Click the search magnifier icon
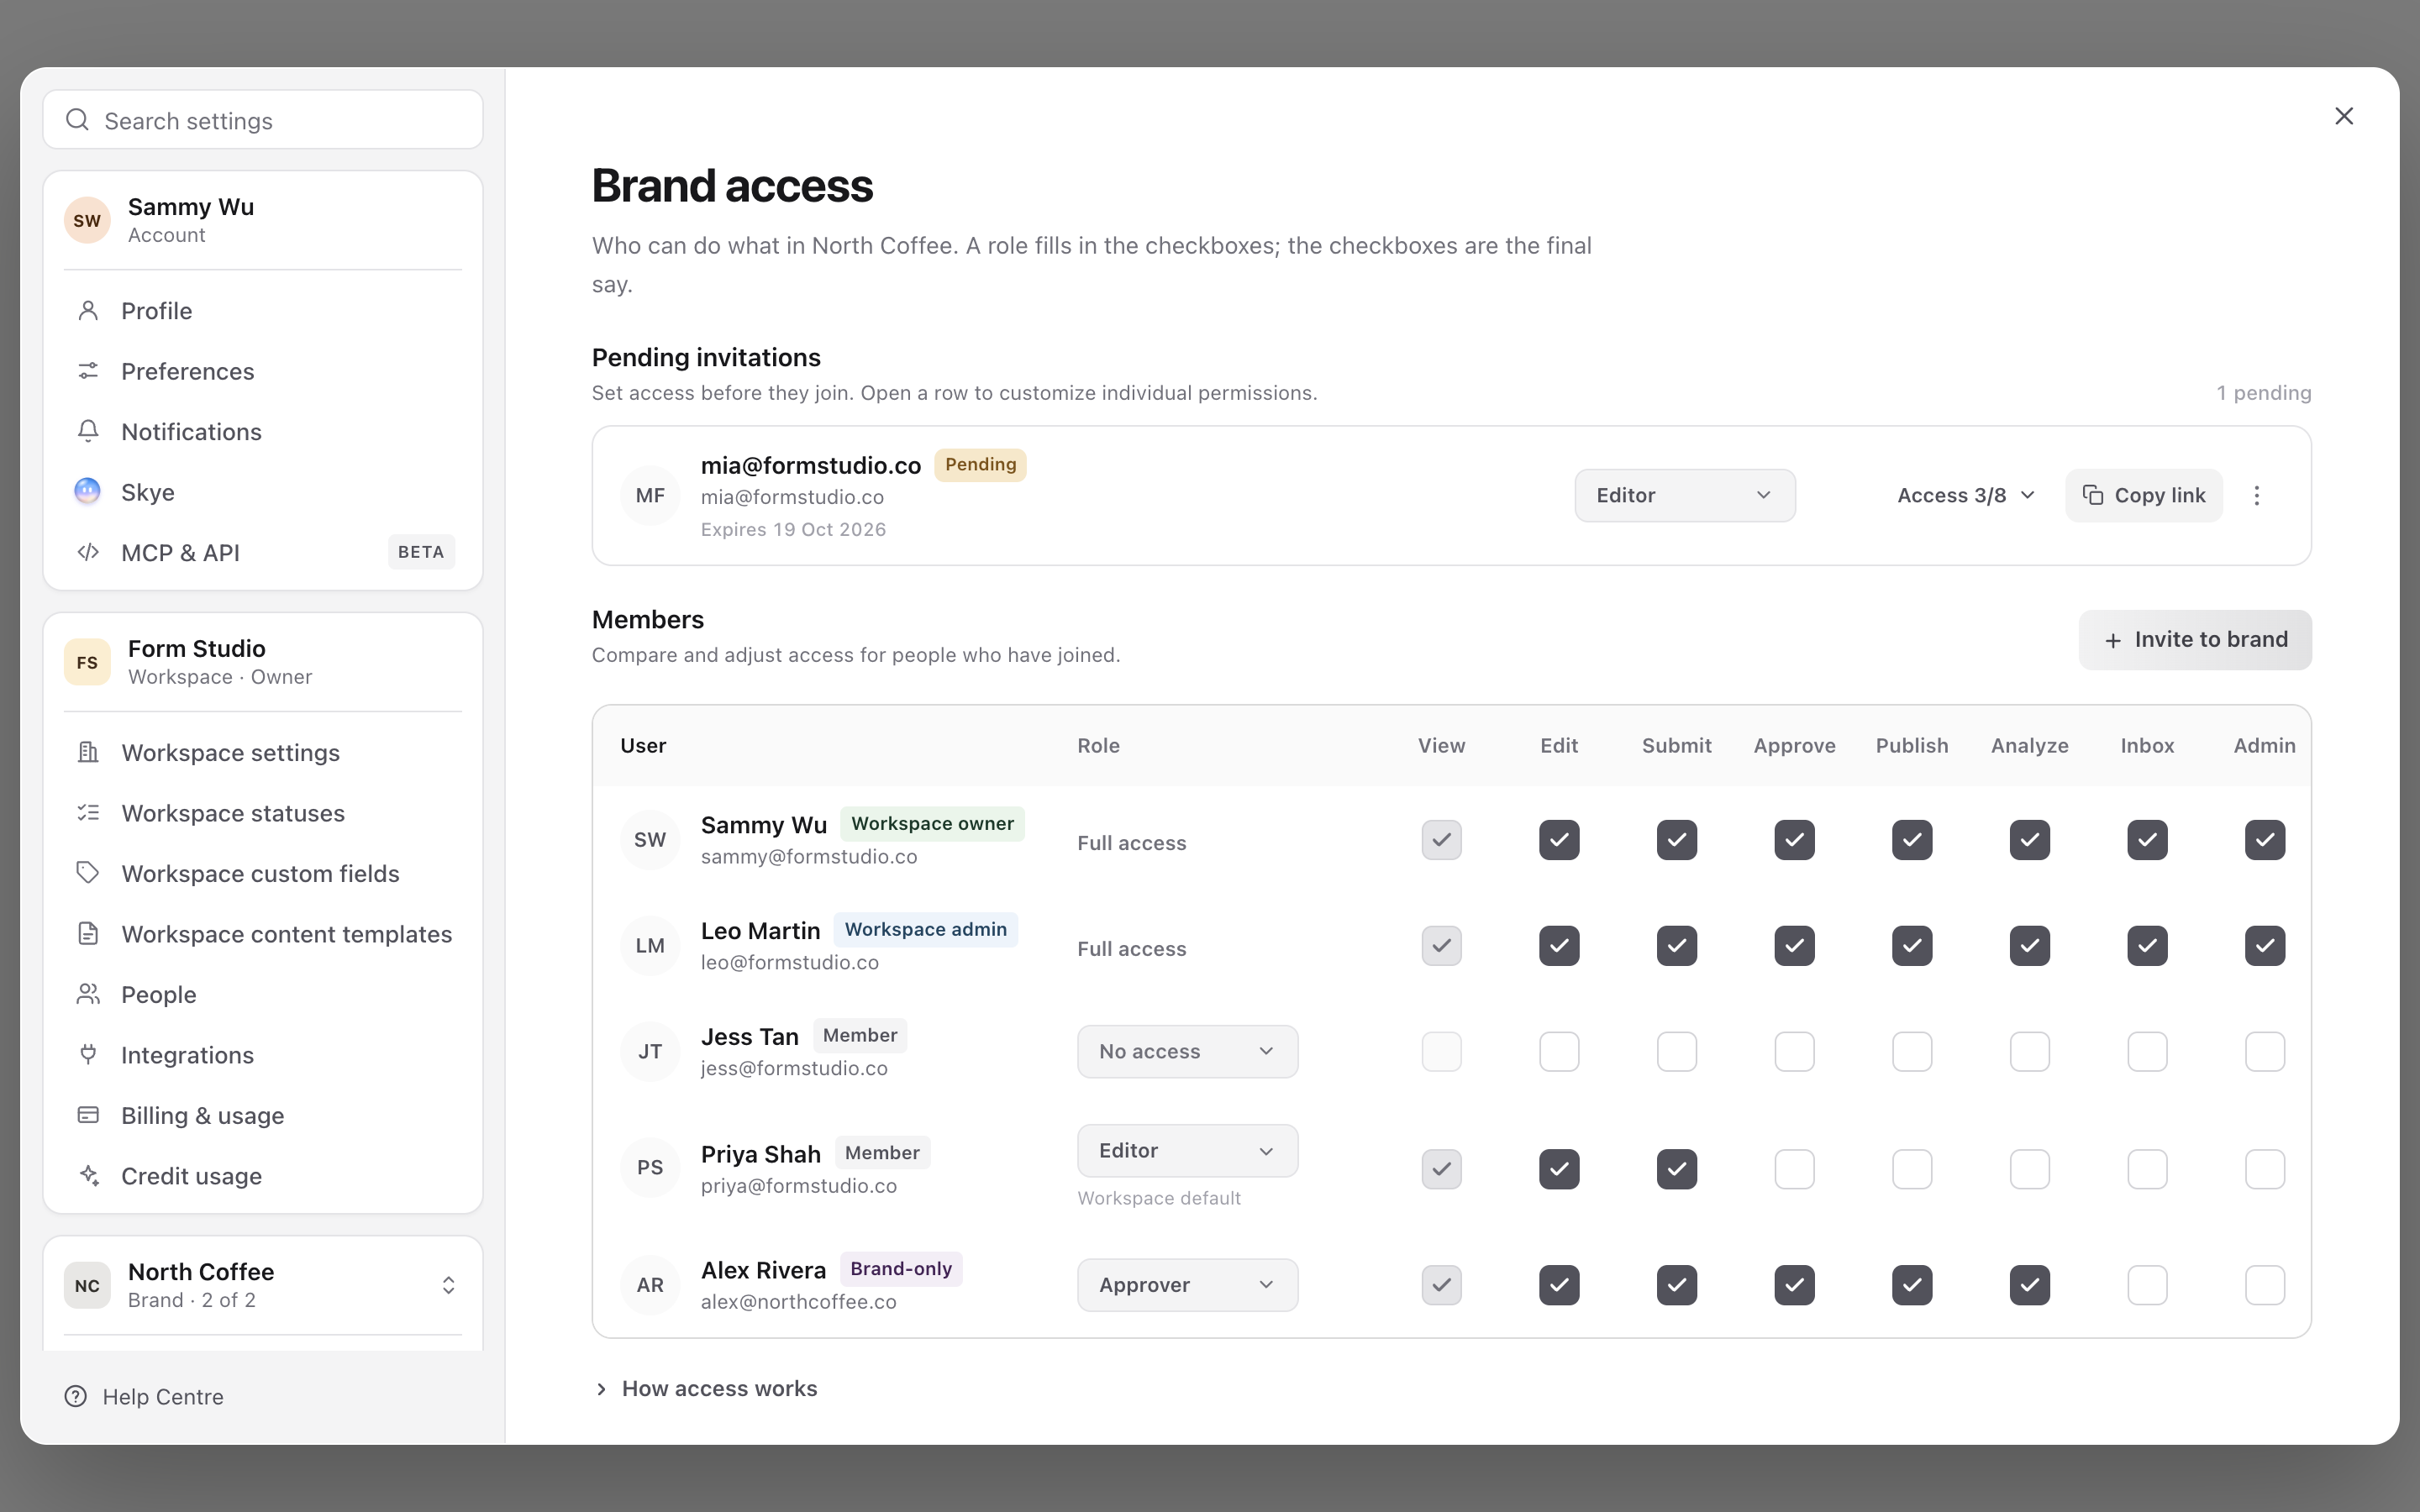2420x1512 pixels. point(77,120)
